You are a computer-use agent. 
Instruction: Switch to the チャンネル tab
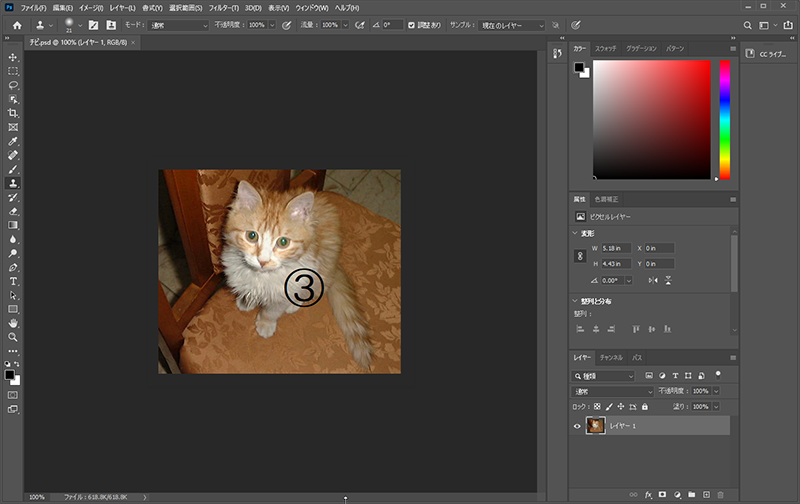611,357
